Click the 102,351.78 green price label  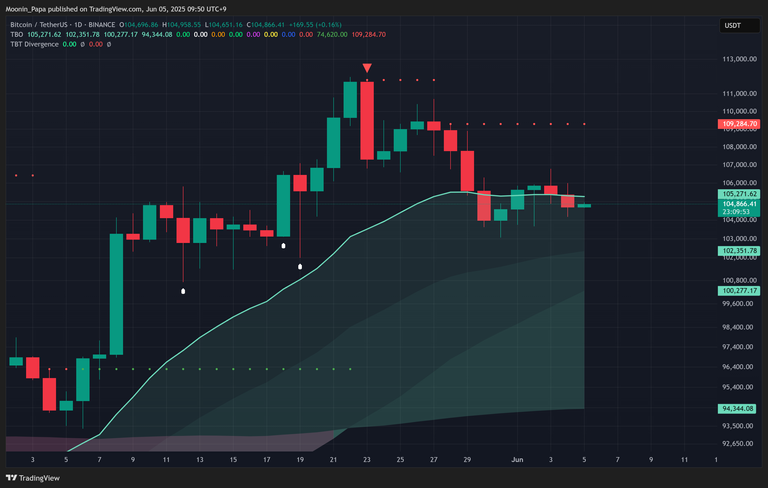[x=740, y=250]
